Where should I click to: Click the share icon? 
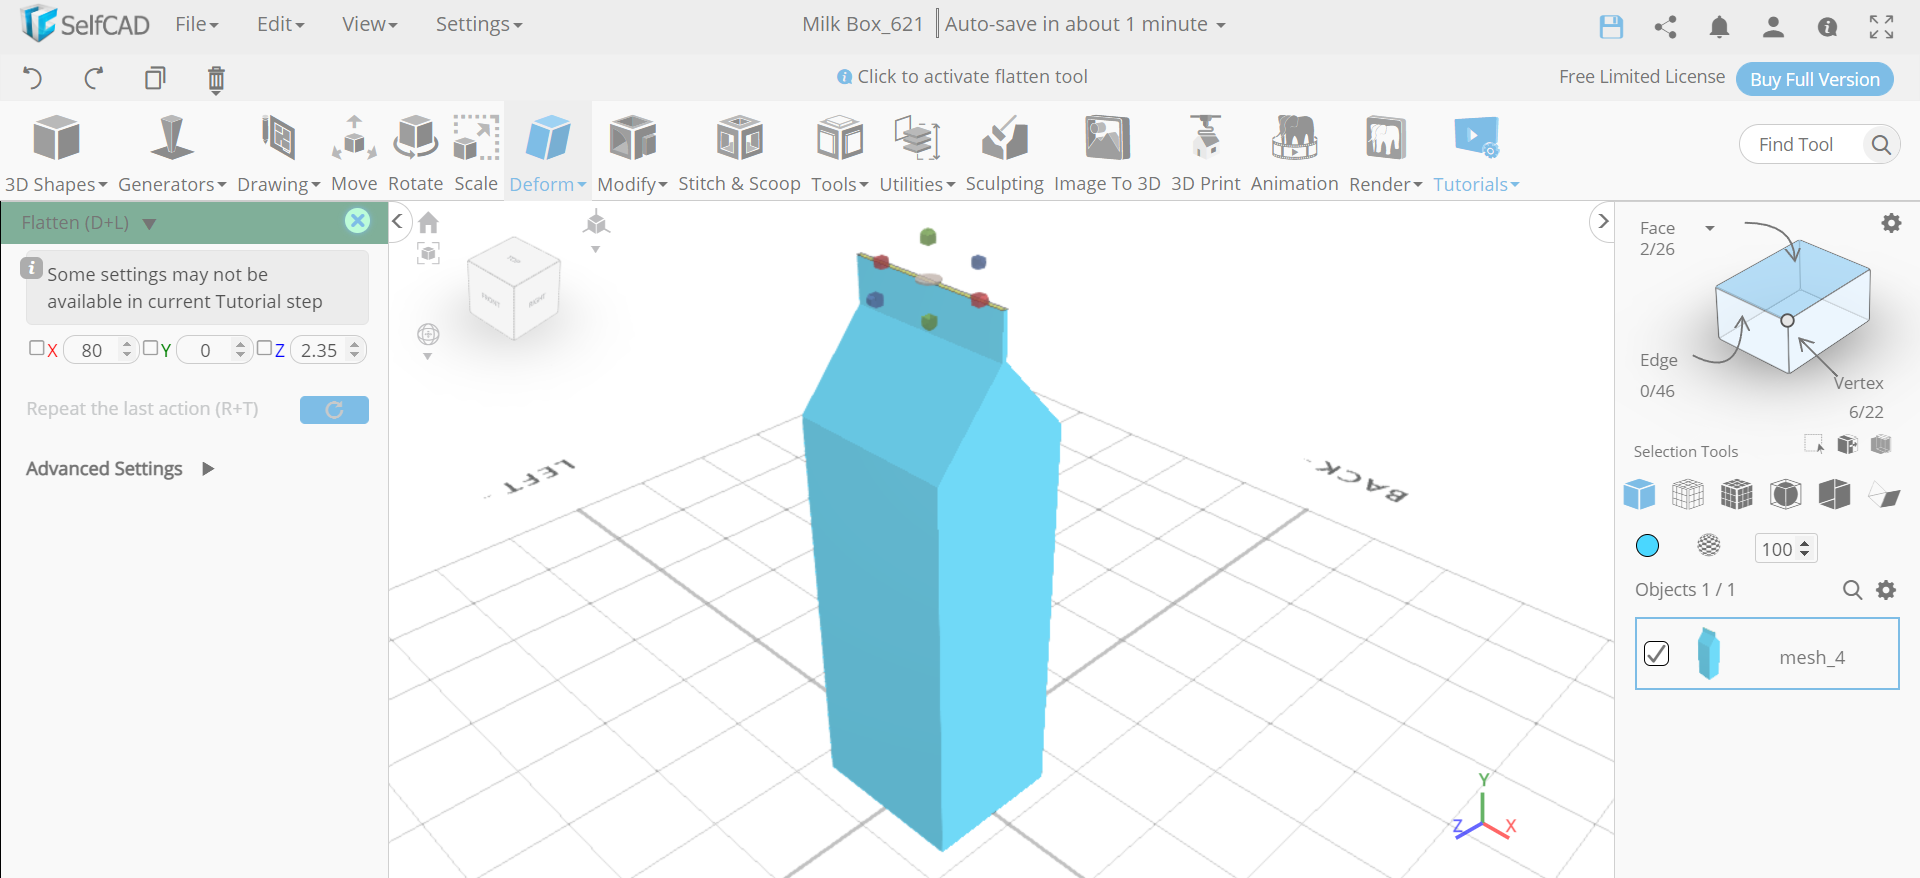click(x=1665, y=27)
